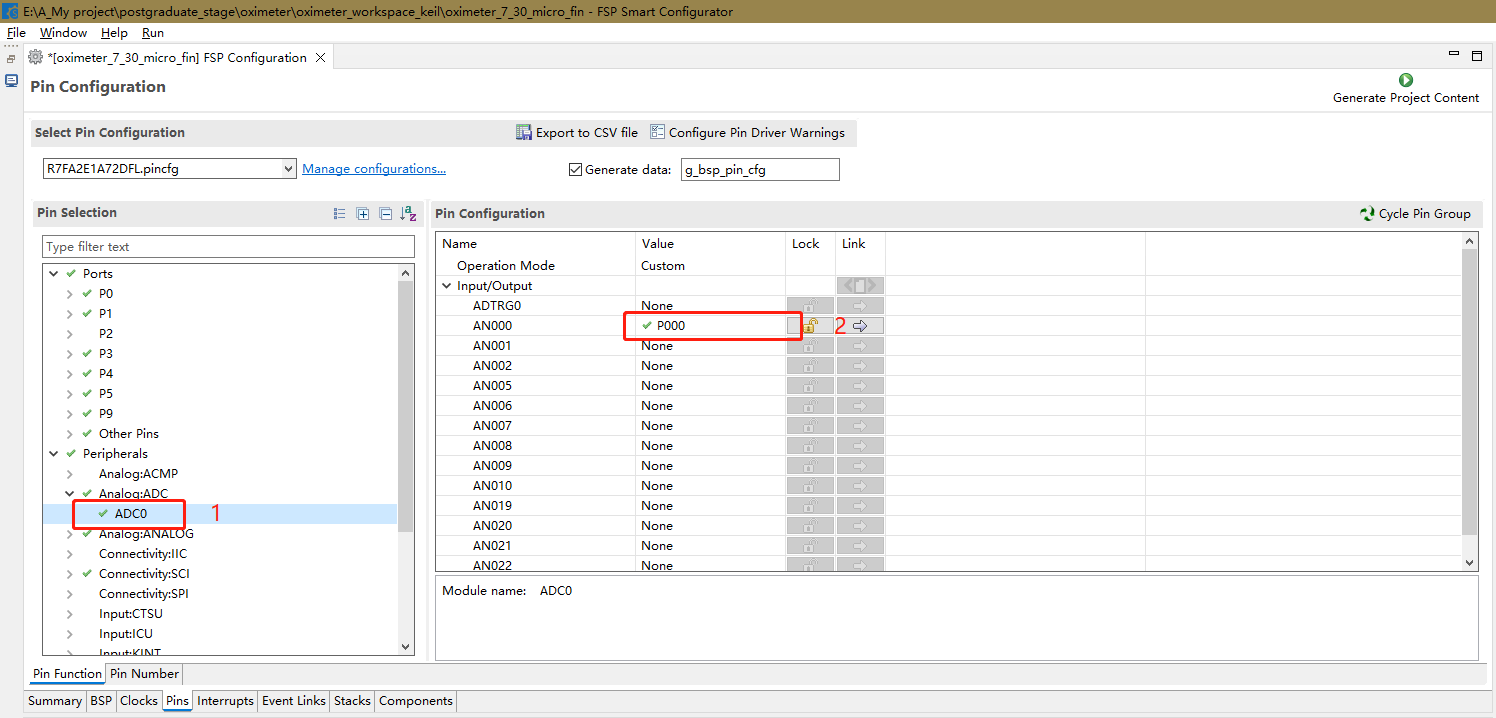Click Generate Project Content label
The image size is (1496, 718).
coord(1406,98)
